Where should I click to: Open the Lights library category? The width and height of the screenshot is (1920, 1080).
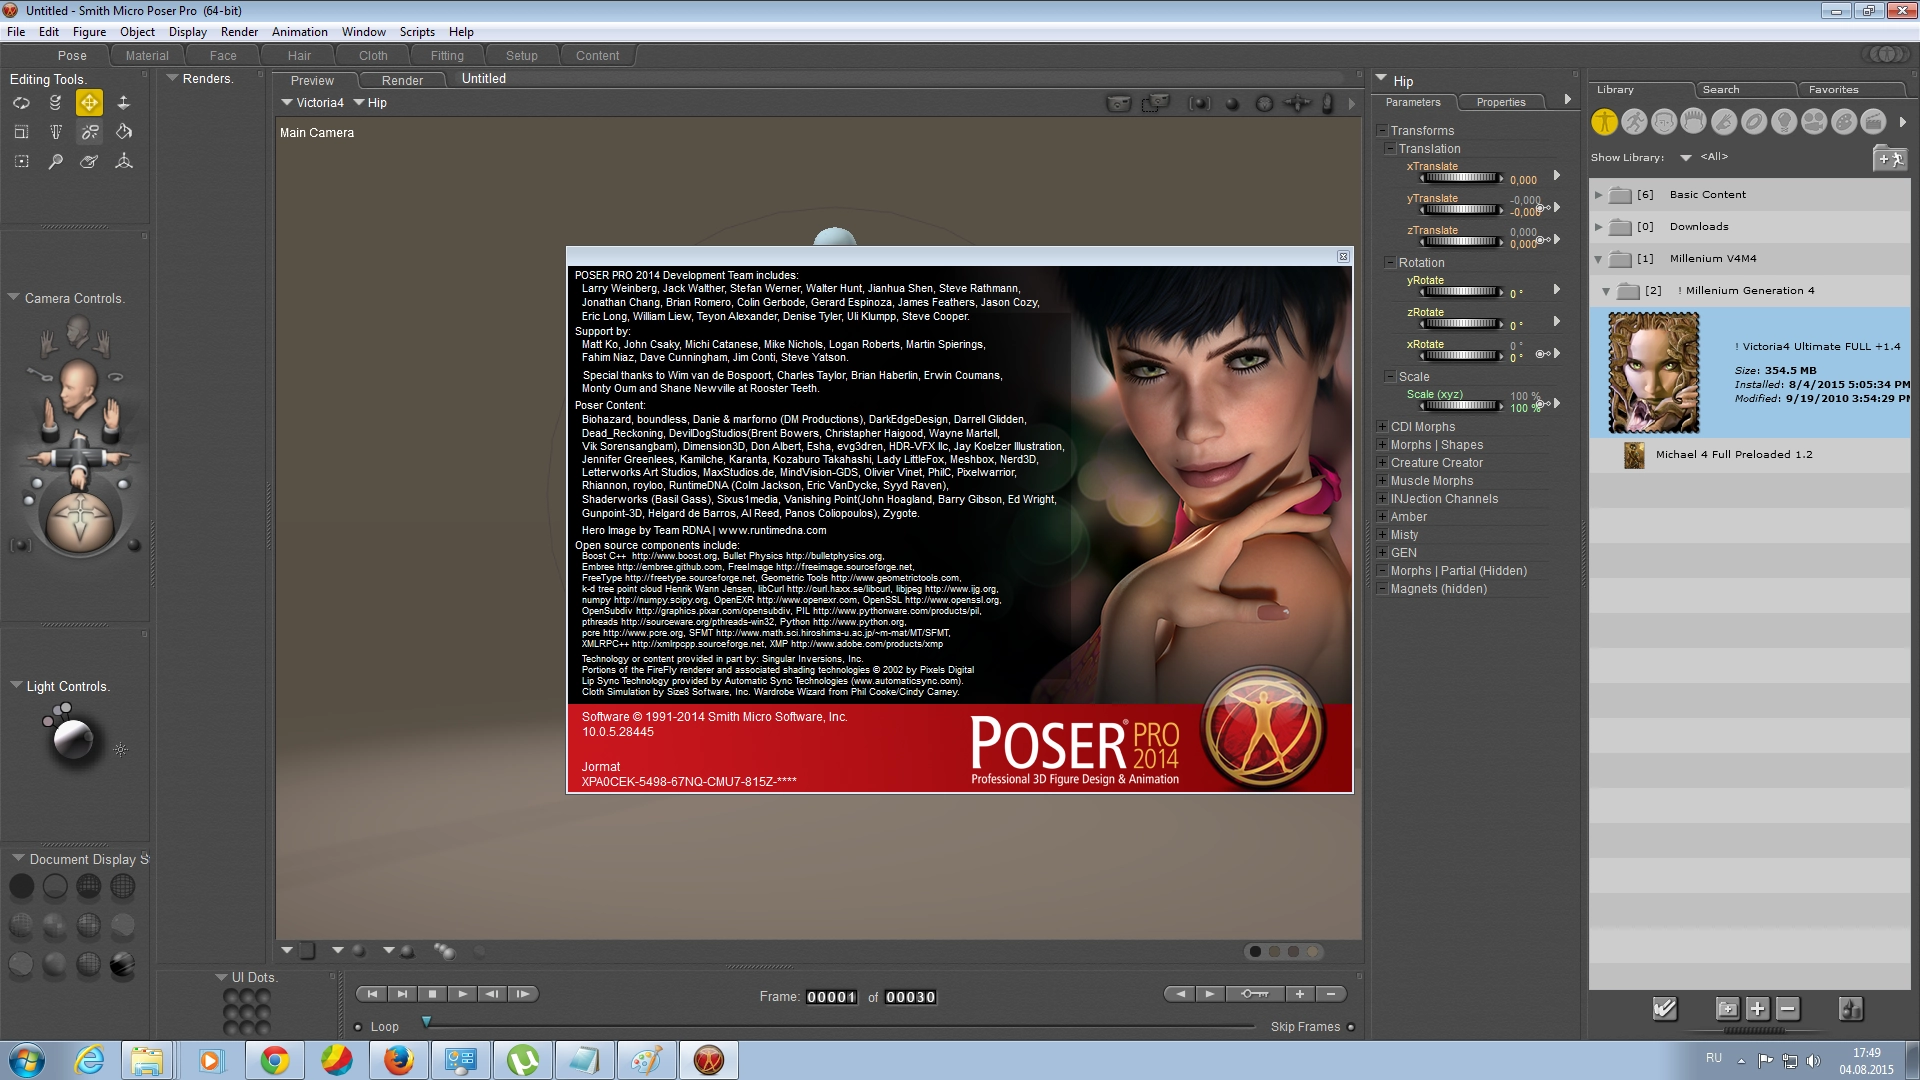pyautogui.click(x=1784, y=122)
